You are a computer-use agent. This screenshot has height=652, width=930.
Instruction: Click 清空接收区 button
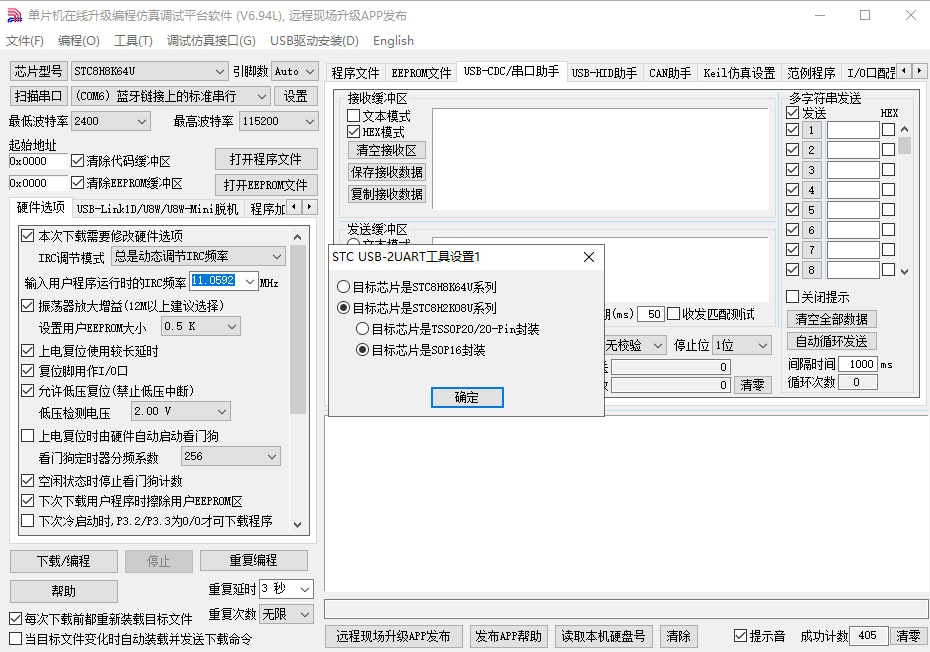[387, 150]
